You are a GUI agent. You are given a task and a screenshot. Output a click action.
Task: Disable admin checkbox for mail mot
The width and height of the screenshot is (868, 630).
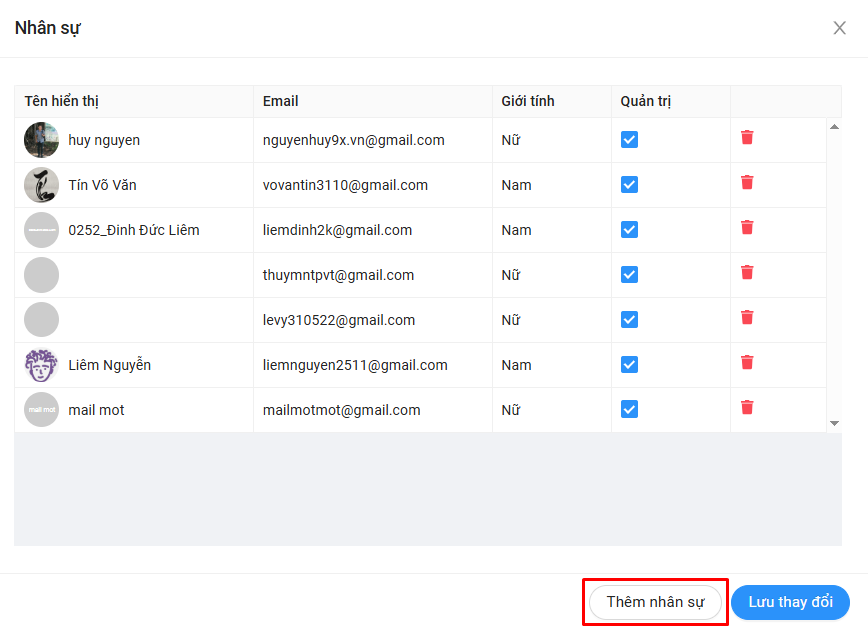(x=629, y=410)
